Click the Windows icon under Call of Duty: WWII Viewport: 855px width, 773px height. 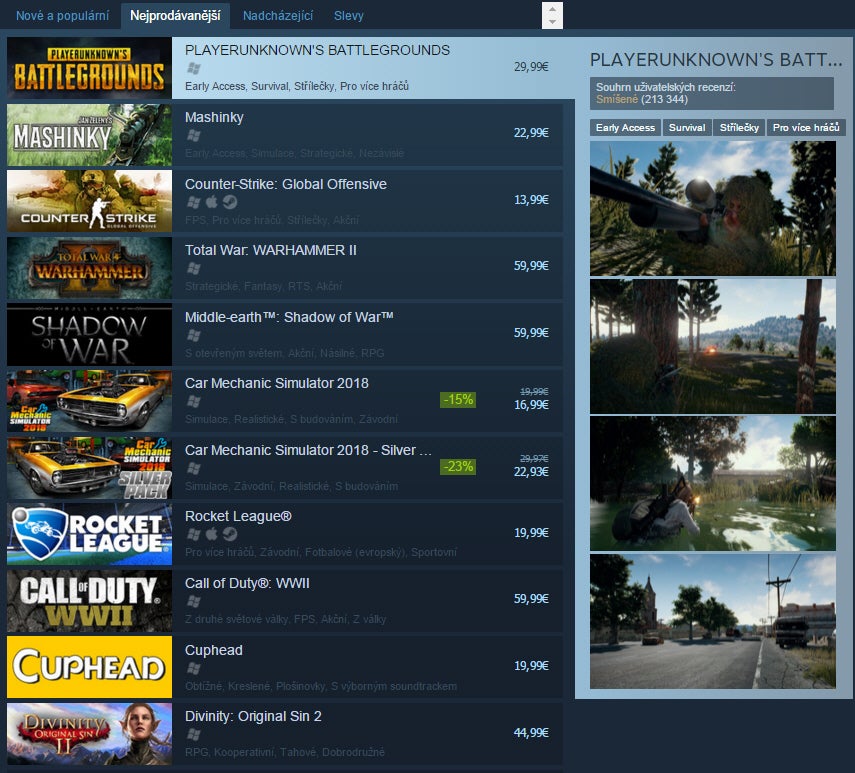(194, 601)
